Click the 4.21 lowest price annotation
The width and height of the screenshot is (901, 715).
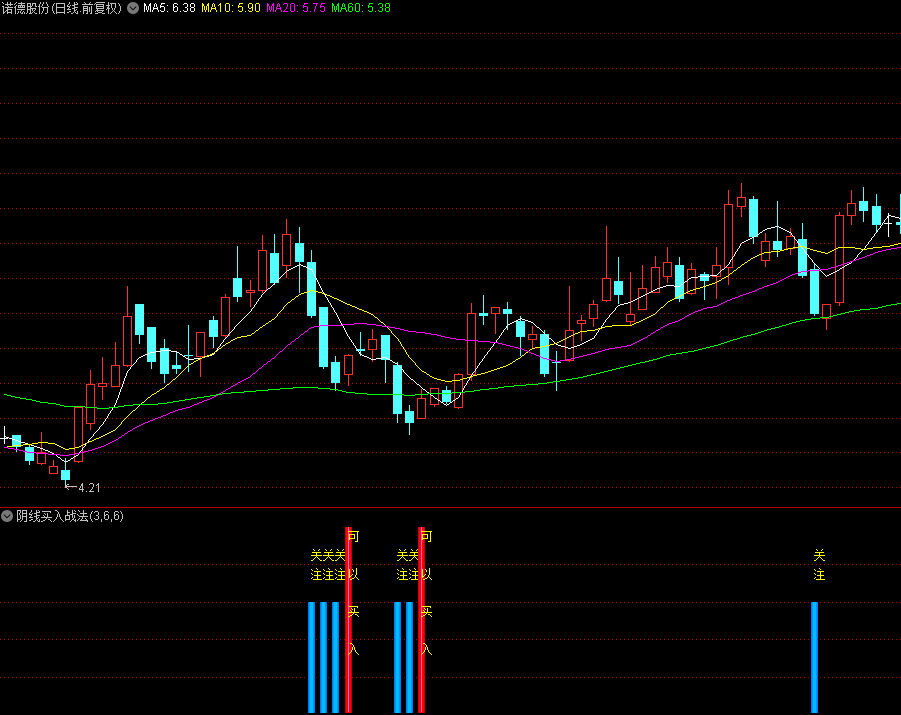pyautogui.click(x=89, y=488)
